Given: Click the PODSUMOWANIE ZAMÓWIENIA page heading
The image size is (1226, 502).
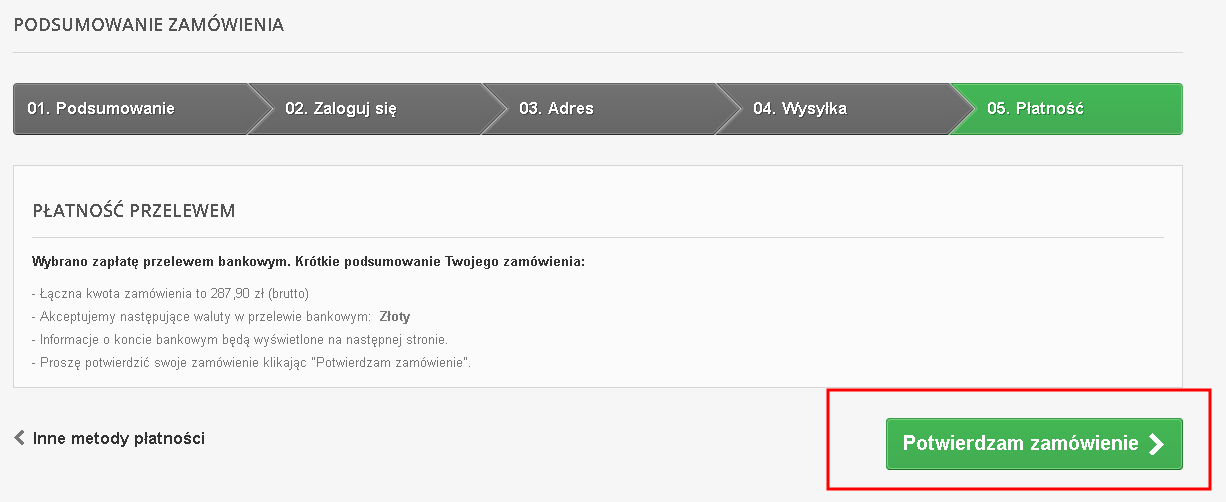Looking at the screenshot, I should click(149, 25).
